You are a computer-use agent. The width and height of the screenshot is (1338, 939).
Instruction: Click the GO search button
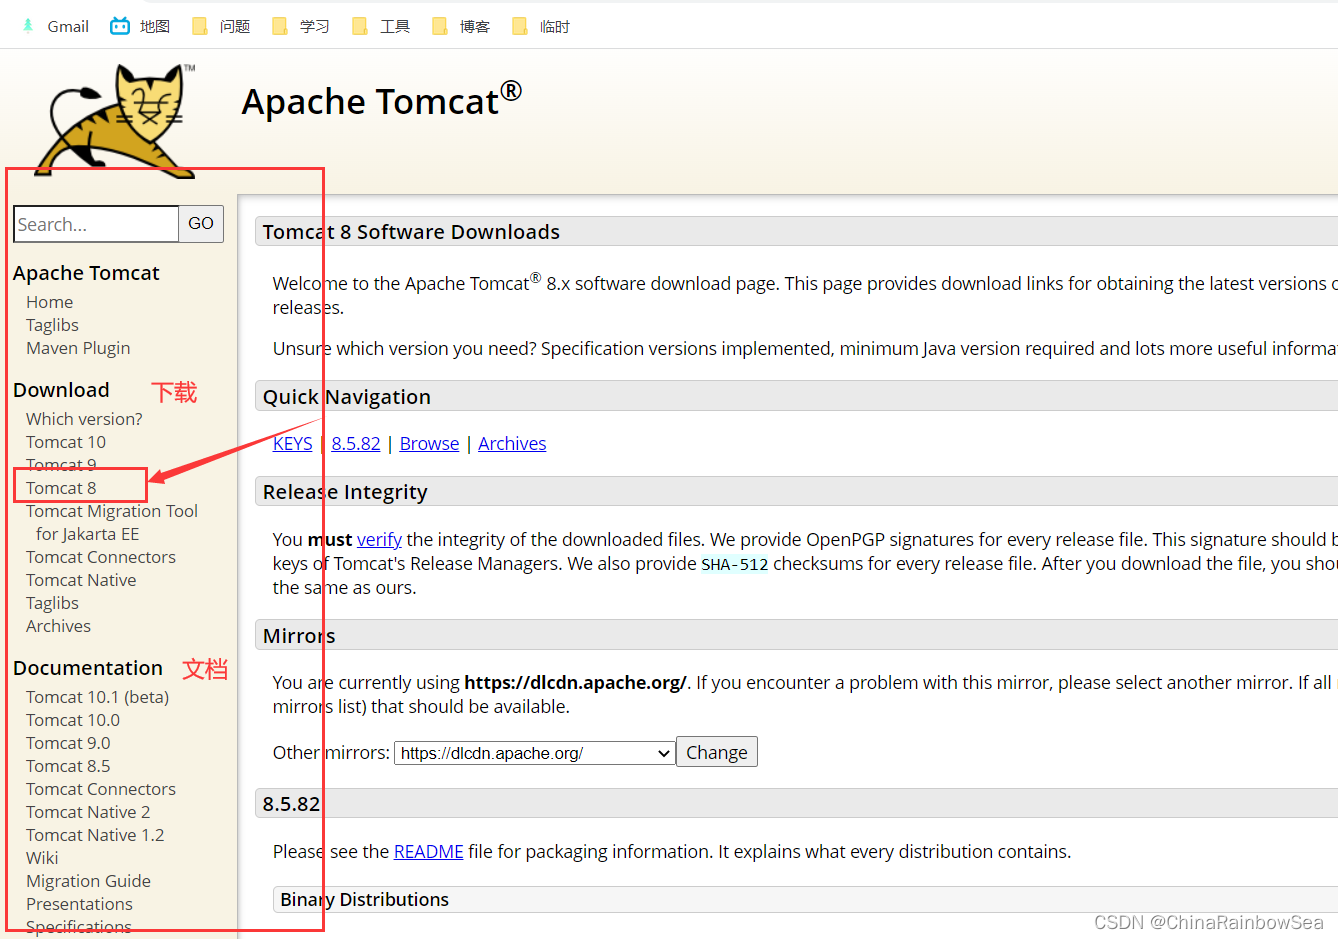pos(201,224)
